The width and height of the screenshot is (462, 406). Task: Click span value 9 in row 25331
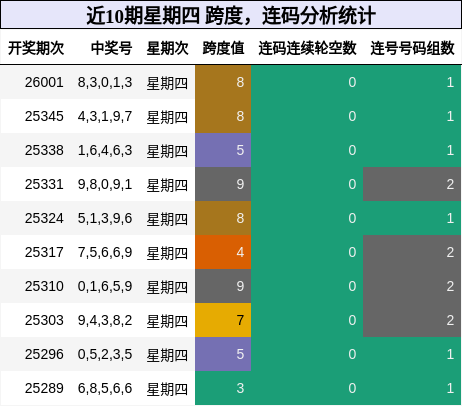(x=223, y=184)
